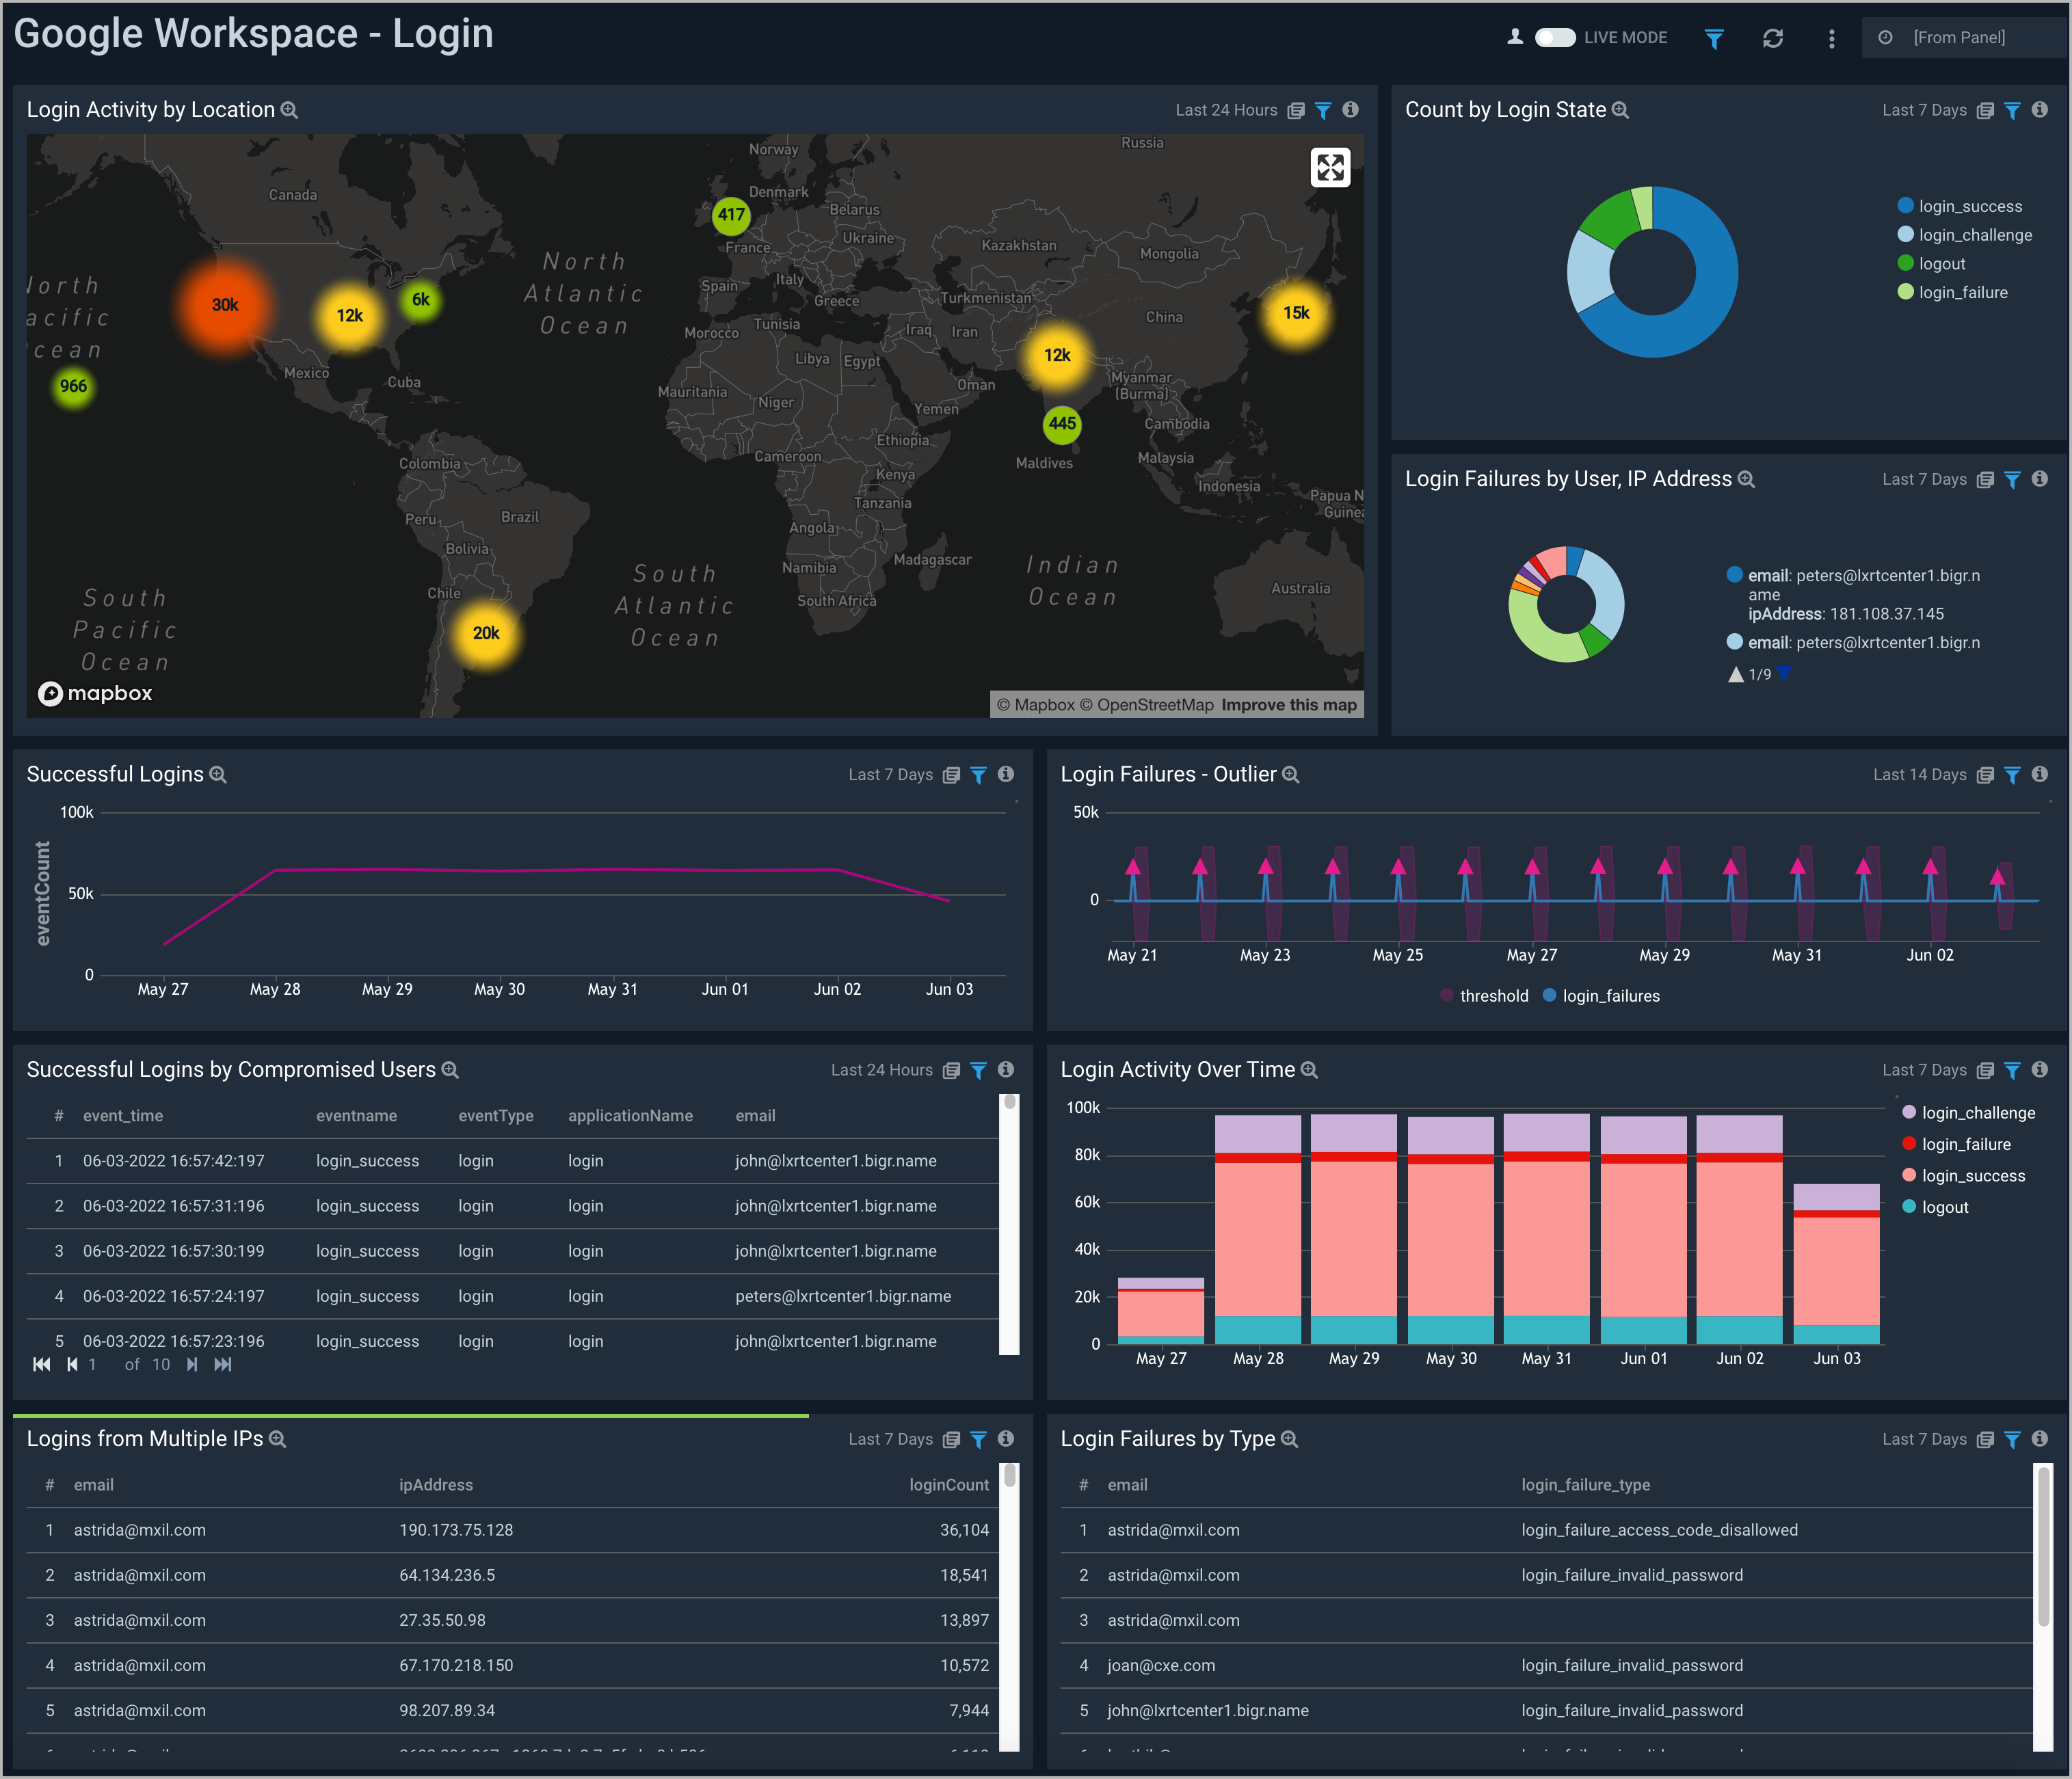Open the info tooltip on Login Failures - Outlier panel
This screenshot has width=2072, height=1779.
click(x=2040, y=774)
